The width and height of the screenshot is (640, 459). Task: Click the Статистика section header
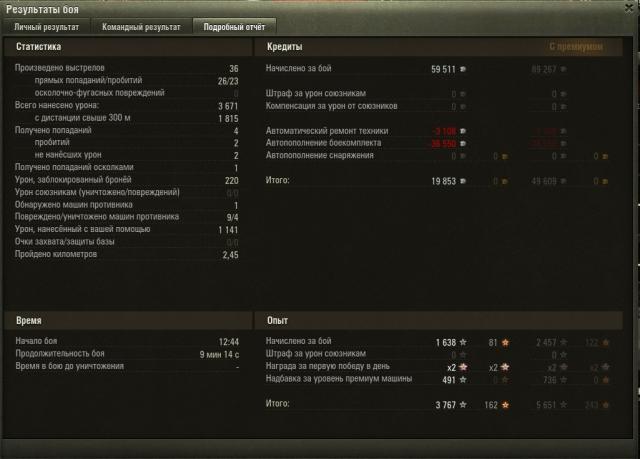(39, 47)
